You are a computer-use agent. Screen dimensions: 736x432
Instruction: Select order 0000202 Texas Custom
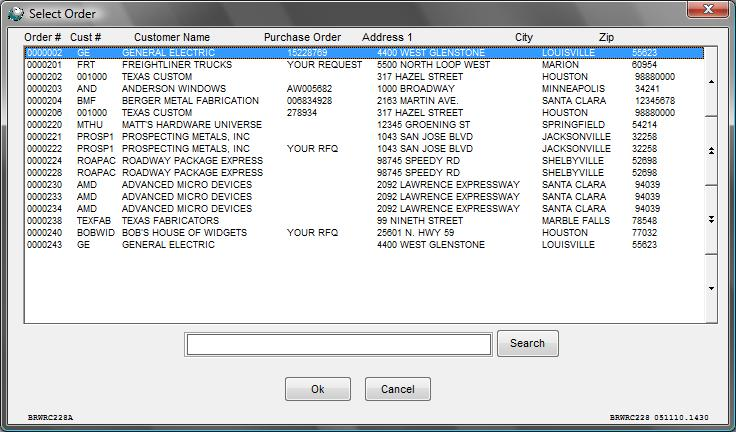(x=365, y=77)
